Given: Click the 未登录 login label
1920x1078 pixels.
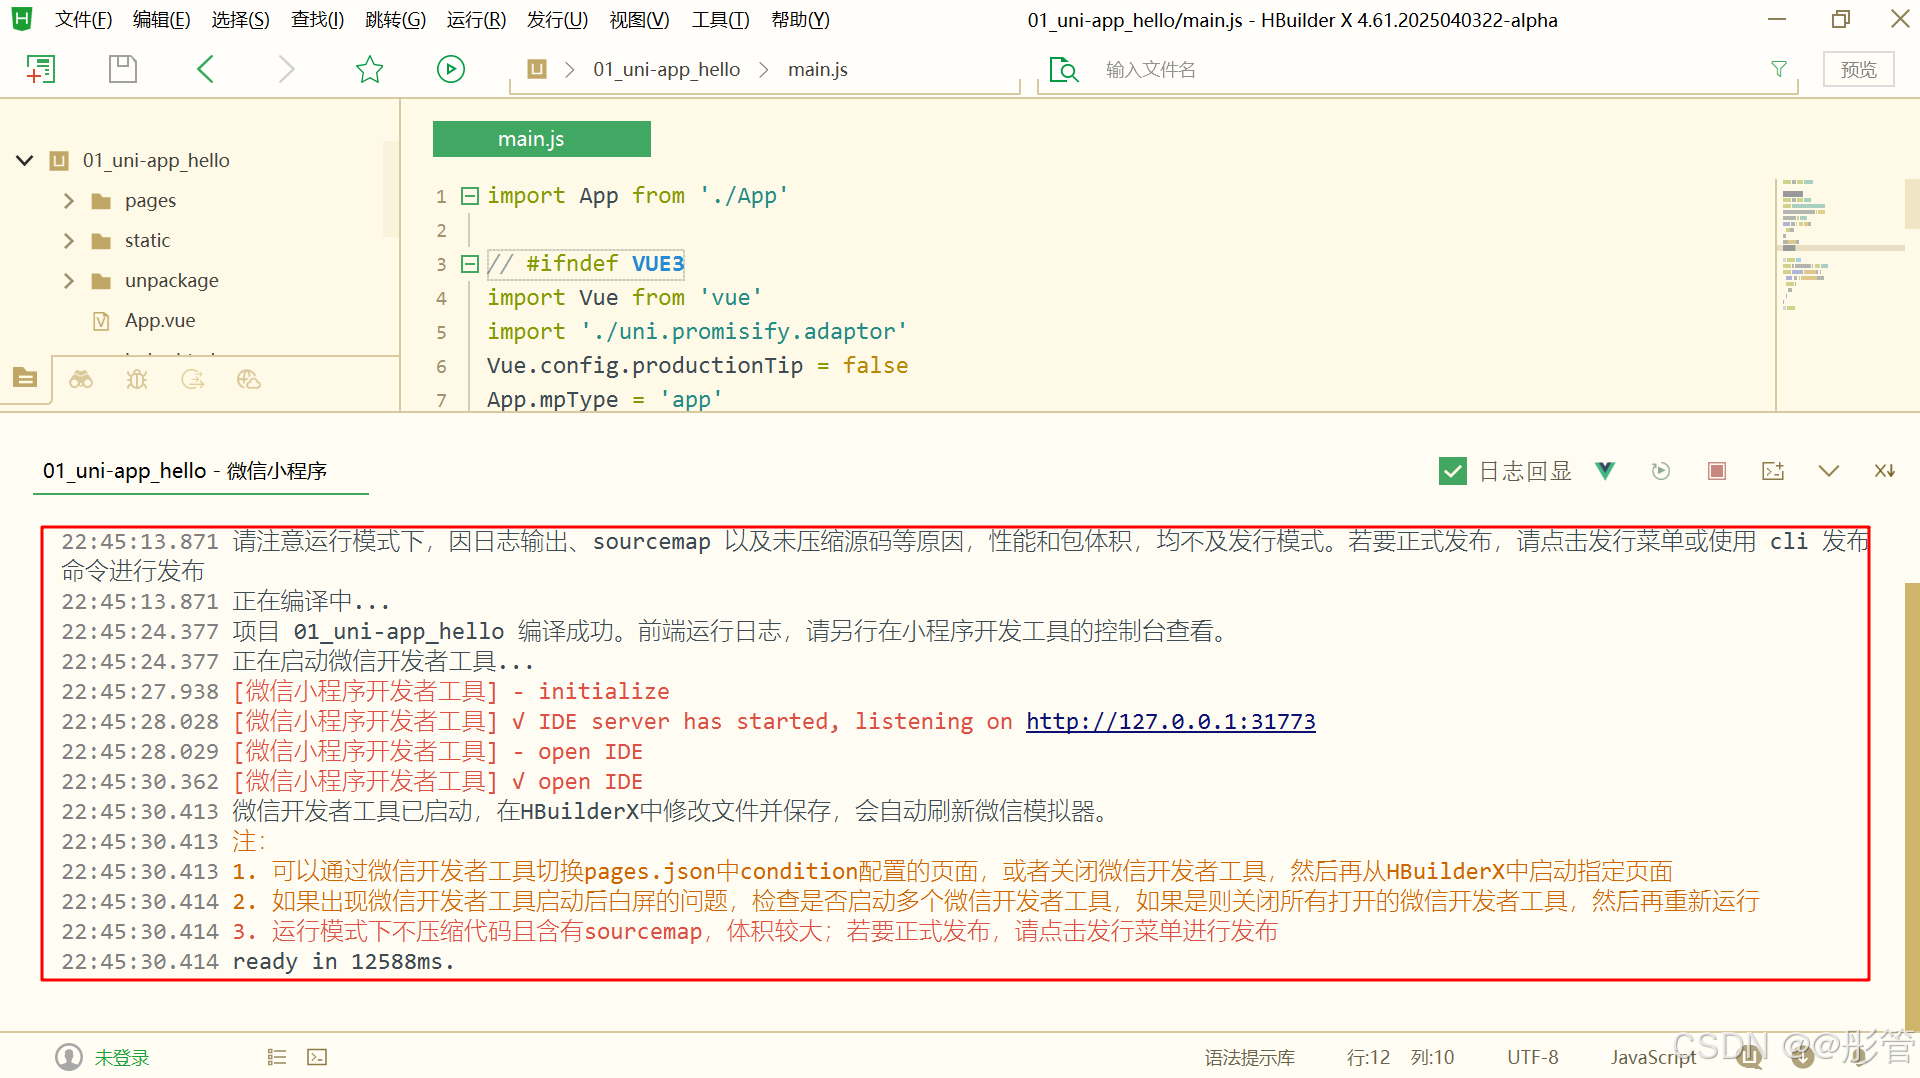Looking at the screenshot, I should coord(122,1057).
